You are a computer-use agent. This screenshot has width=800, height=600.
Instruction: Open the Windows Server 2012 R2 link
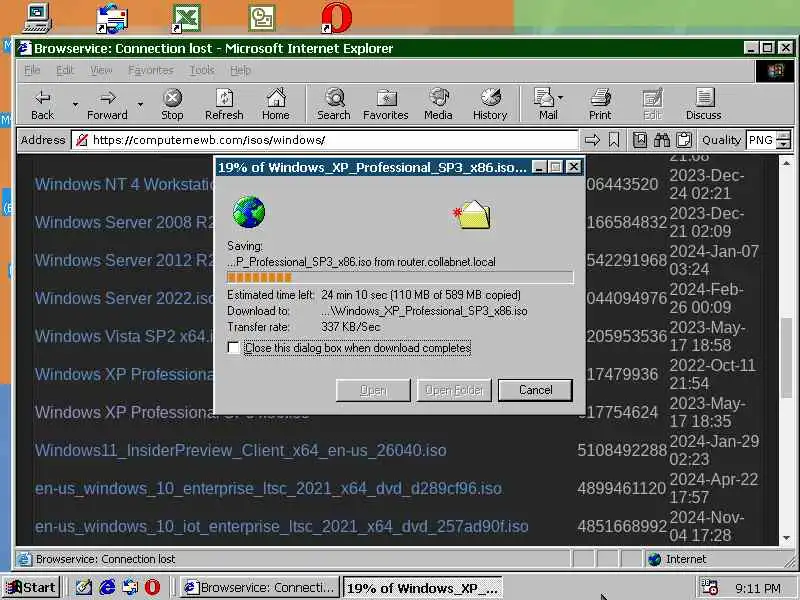[124, 260]
